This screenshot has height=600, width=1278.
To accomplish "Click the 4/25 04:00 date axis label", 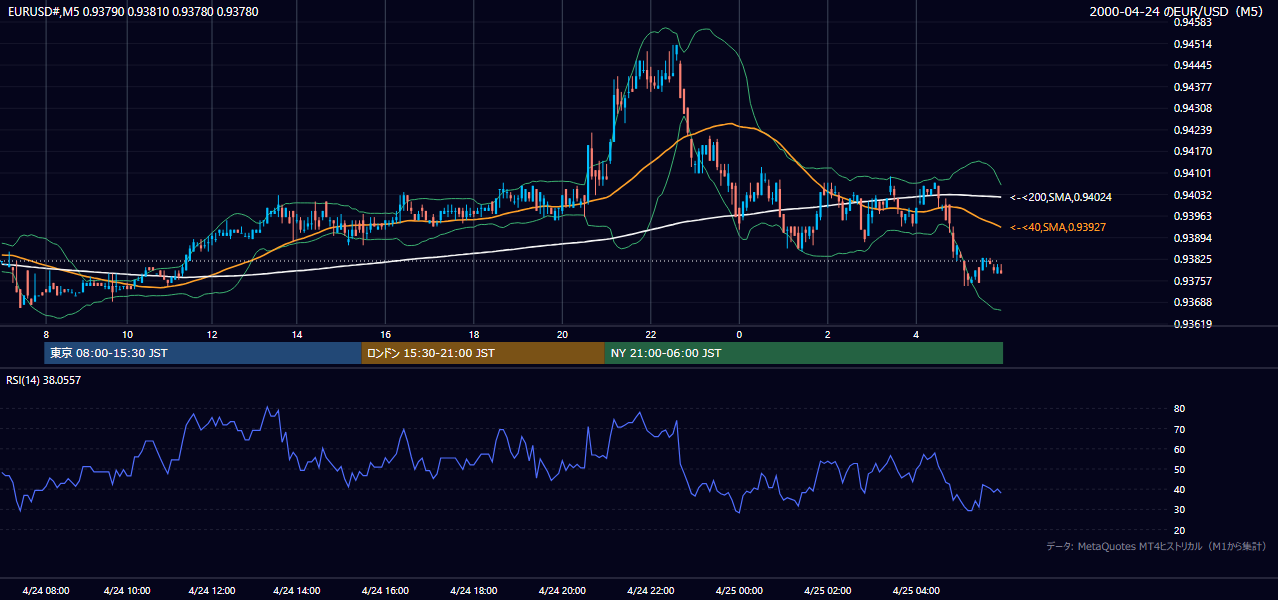I will click(x=916, y=591).
